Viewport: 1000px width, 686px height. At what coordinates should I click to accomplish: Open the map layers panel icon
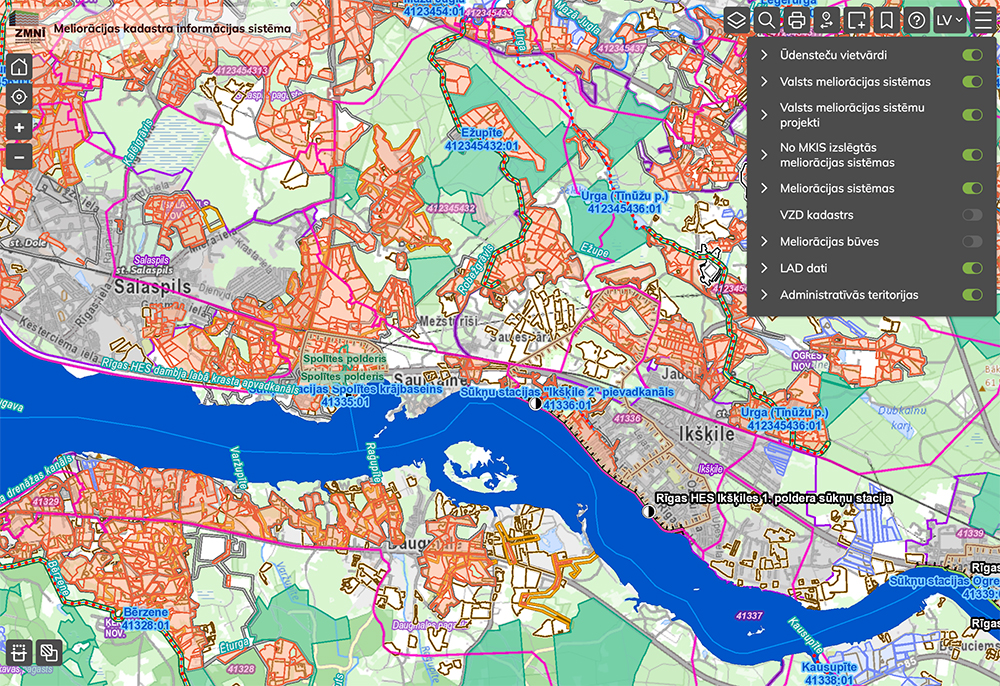pos(736,20)
